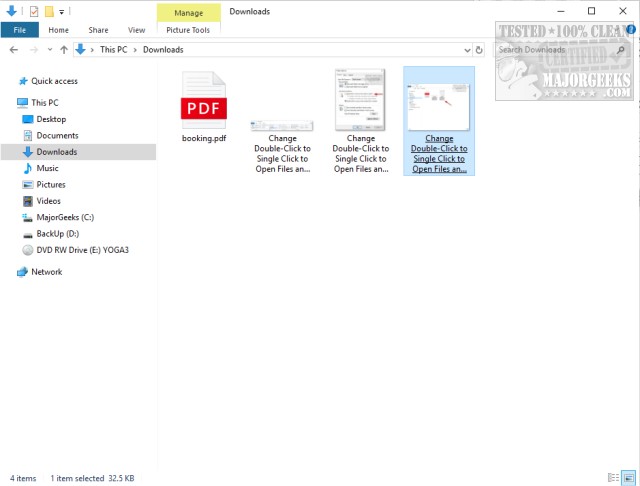Viewport: 640px width, 486px height.
Task: Click the Documents icon in sidebar
Action: (x=27, y=135)
